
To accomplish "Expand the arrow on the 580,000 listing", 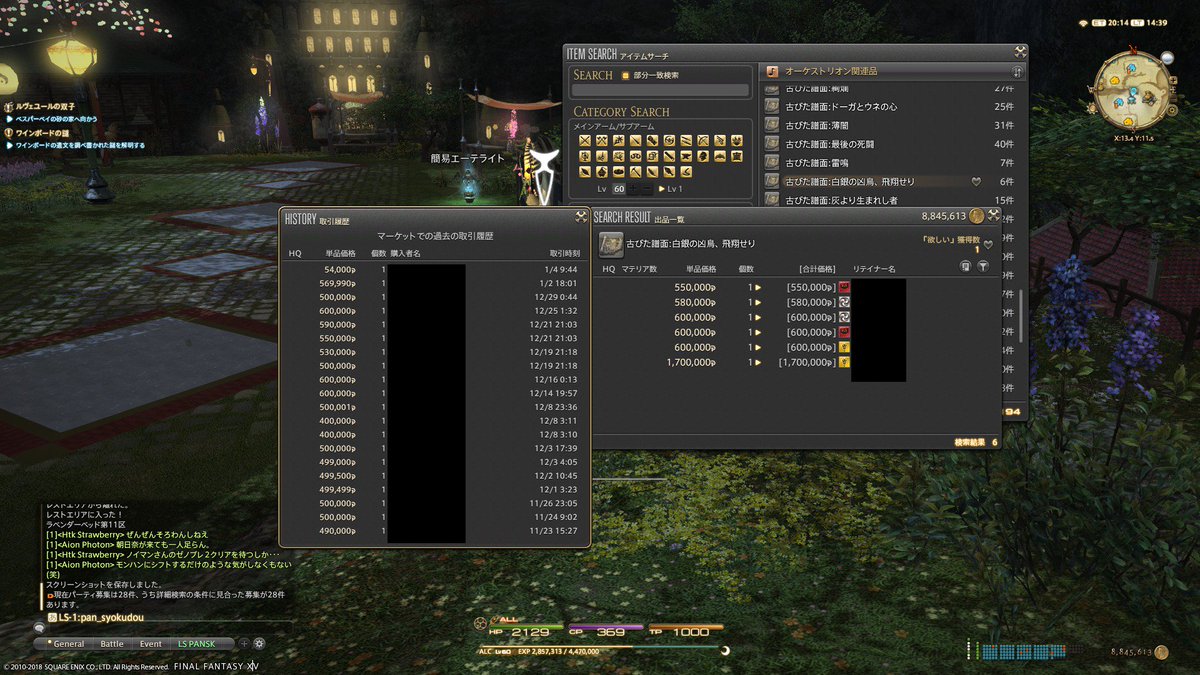I will [x=757, y=302].
